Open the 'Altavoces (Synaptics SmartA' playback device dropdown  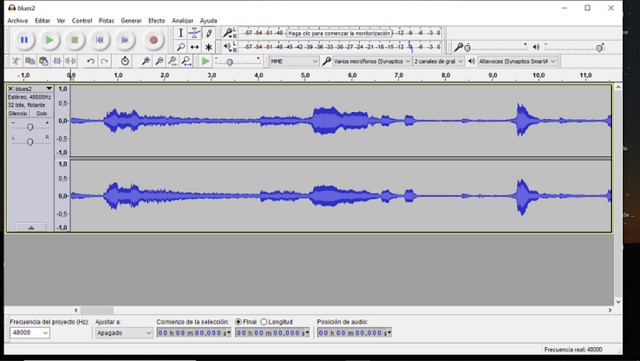pyautogui.click(x=517, y=61)
